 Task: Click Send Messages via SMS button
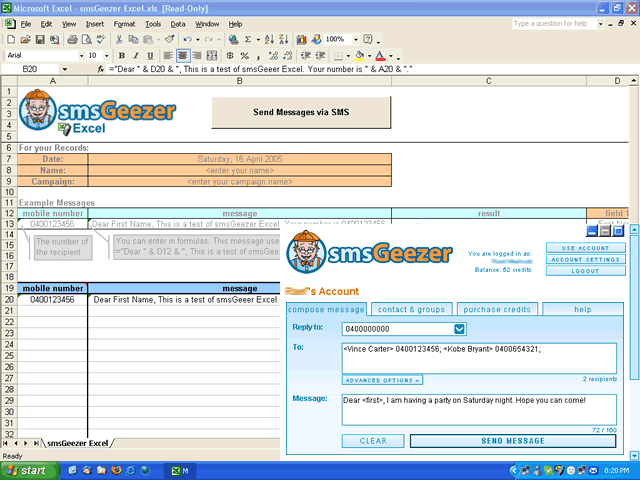coord(301,112)
